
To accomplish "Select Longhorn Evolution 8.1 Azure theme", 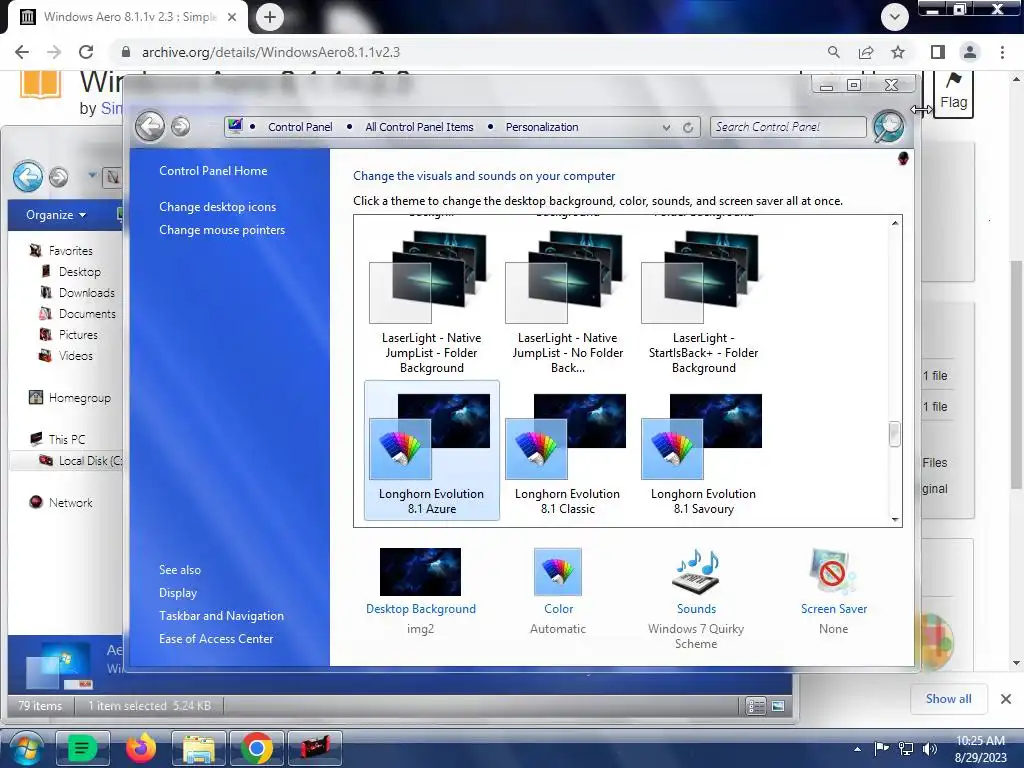I will click(x=432, y=451).
